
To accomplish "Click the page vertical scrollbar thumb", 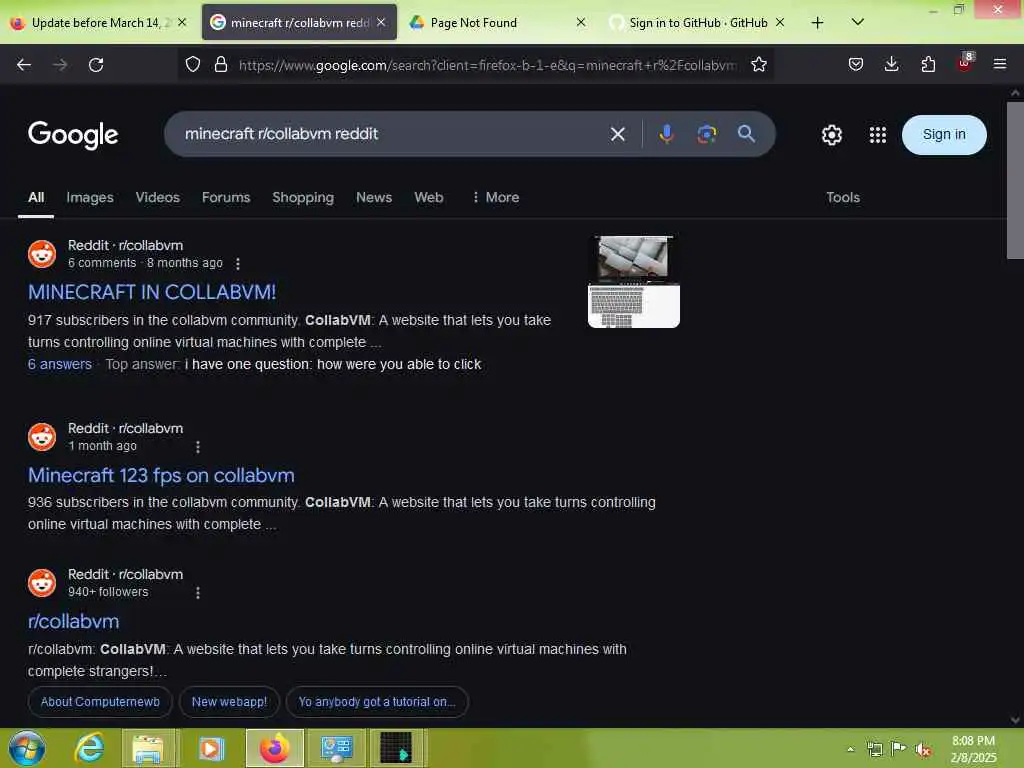I will tap(1014, 180).
